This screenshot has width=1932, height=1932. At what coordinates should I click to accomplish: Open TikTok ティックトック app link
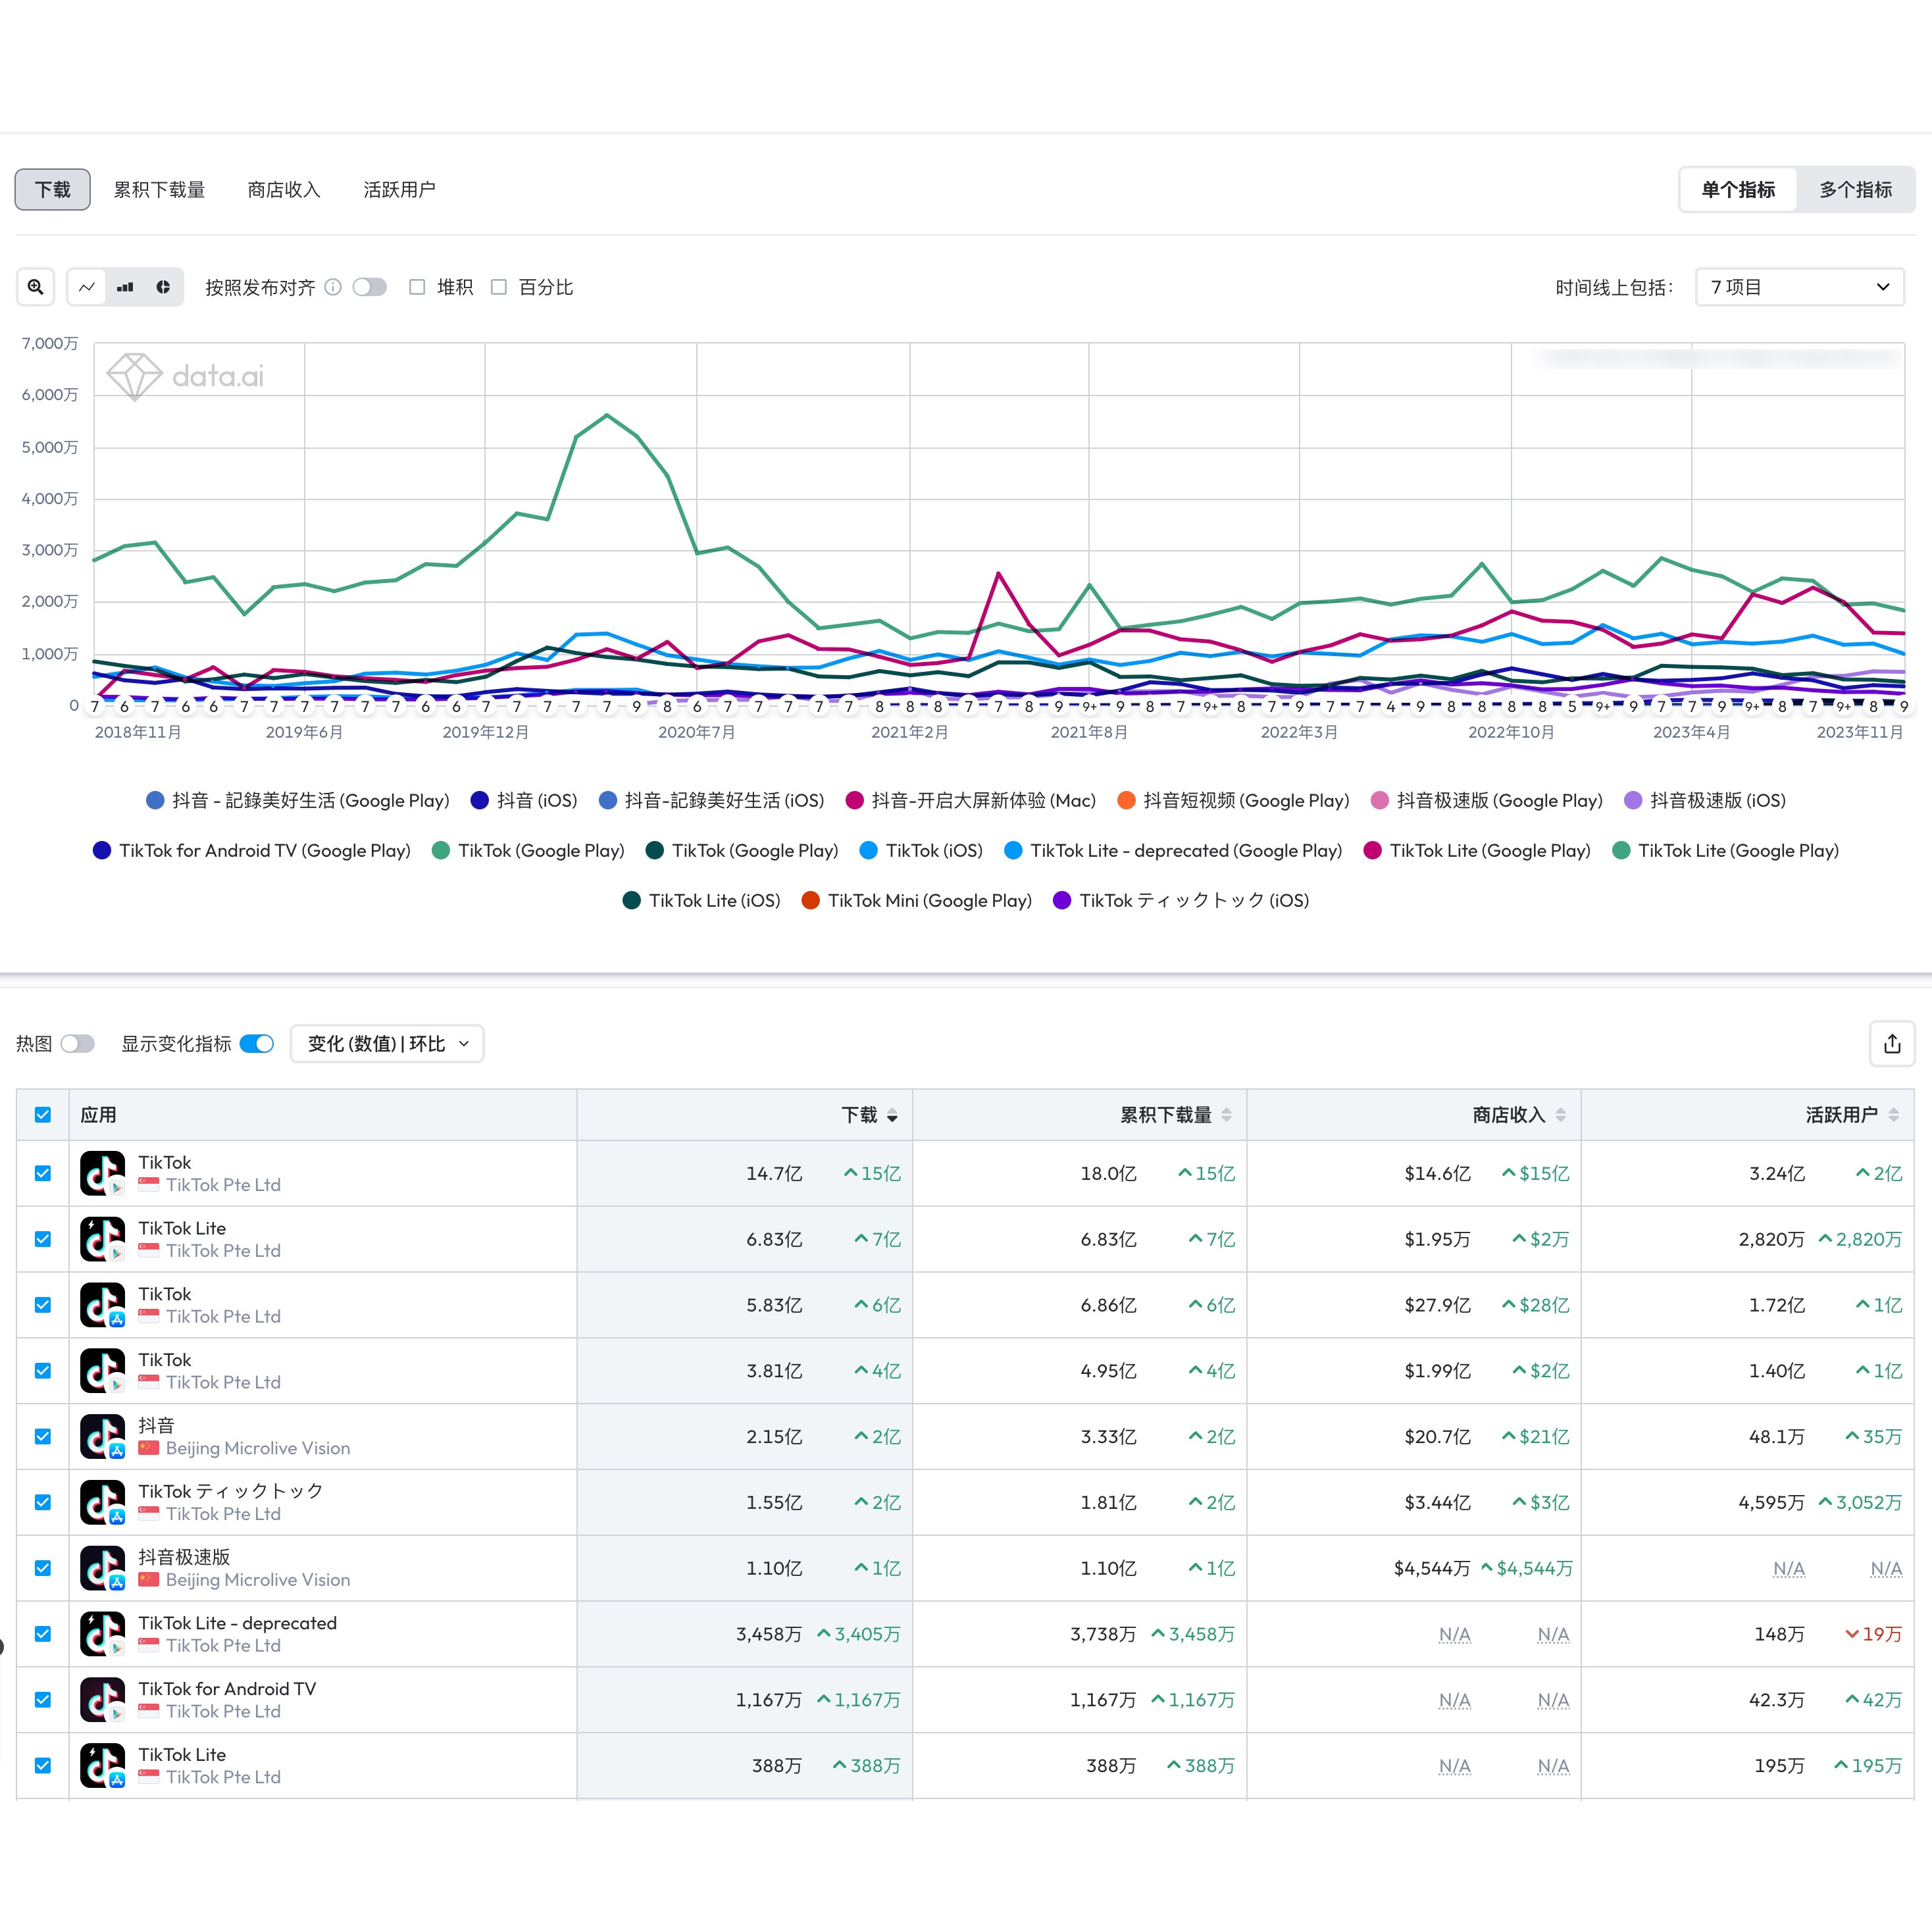pos(231,1491)
